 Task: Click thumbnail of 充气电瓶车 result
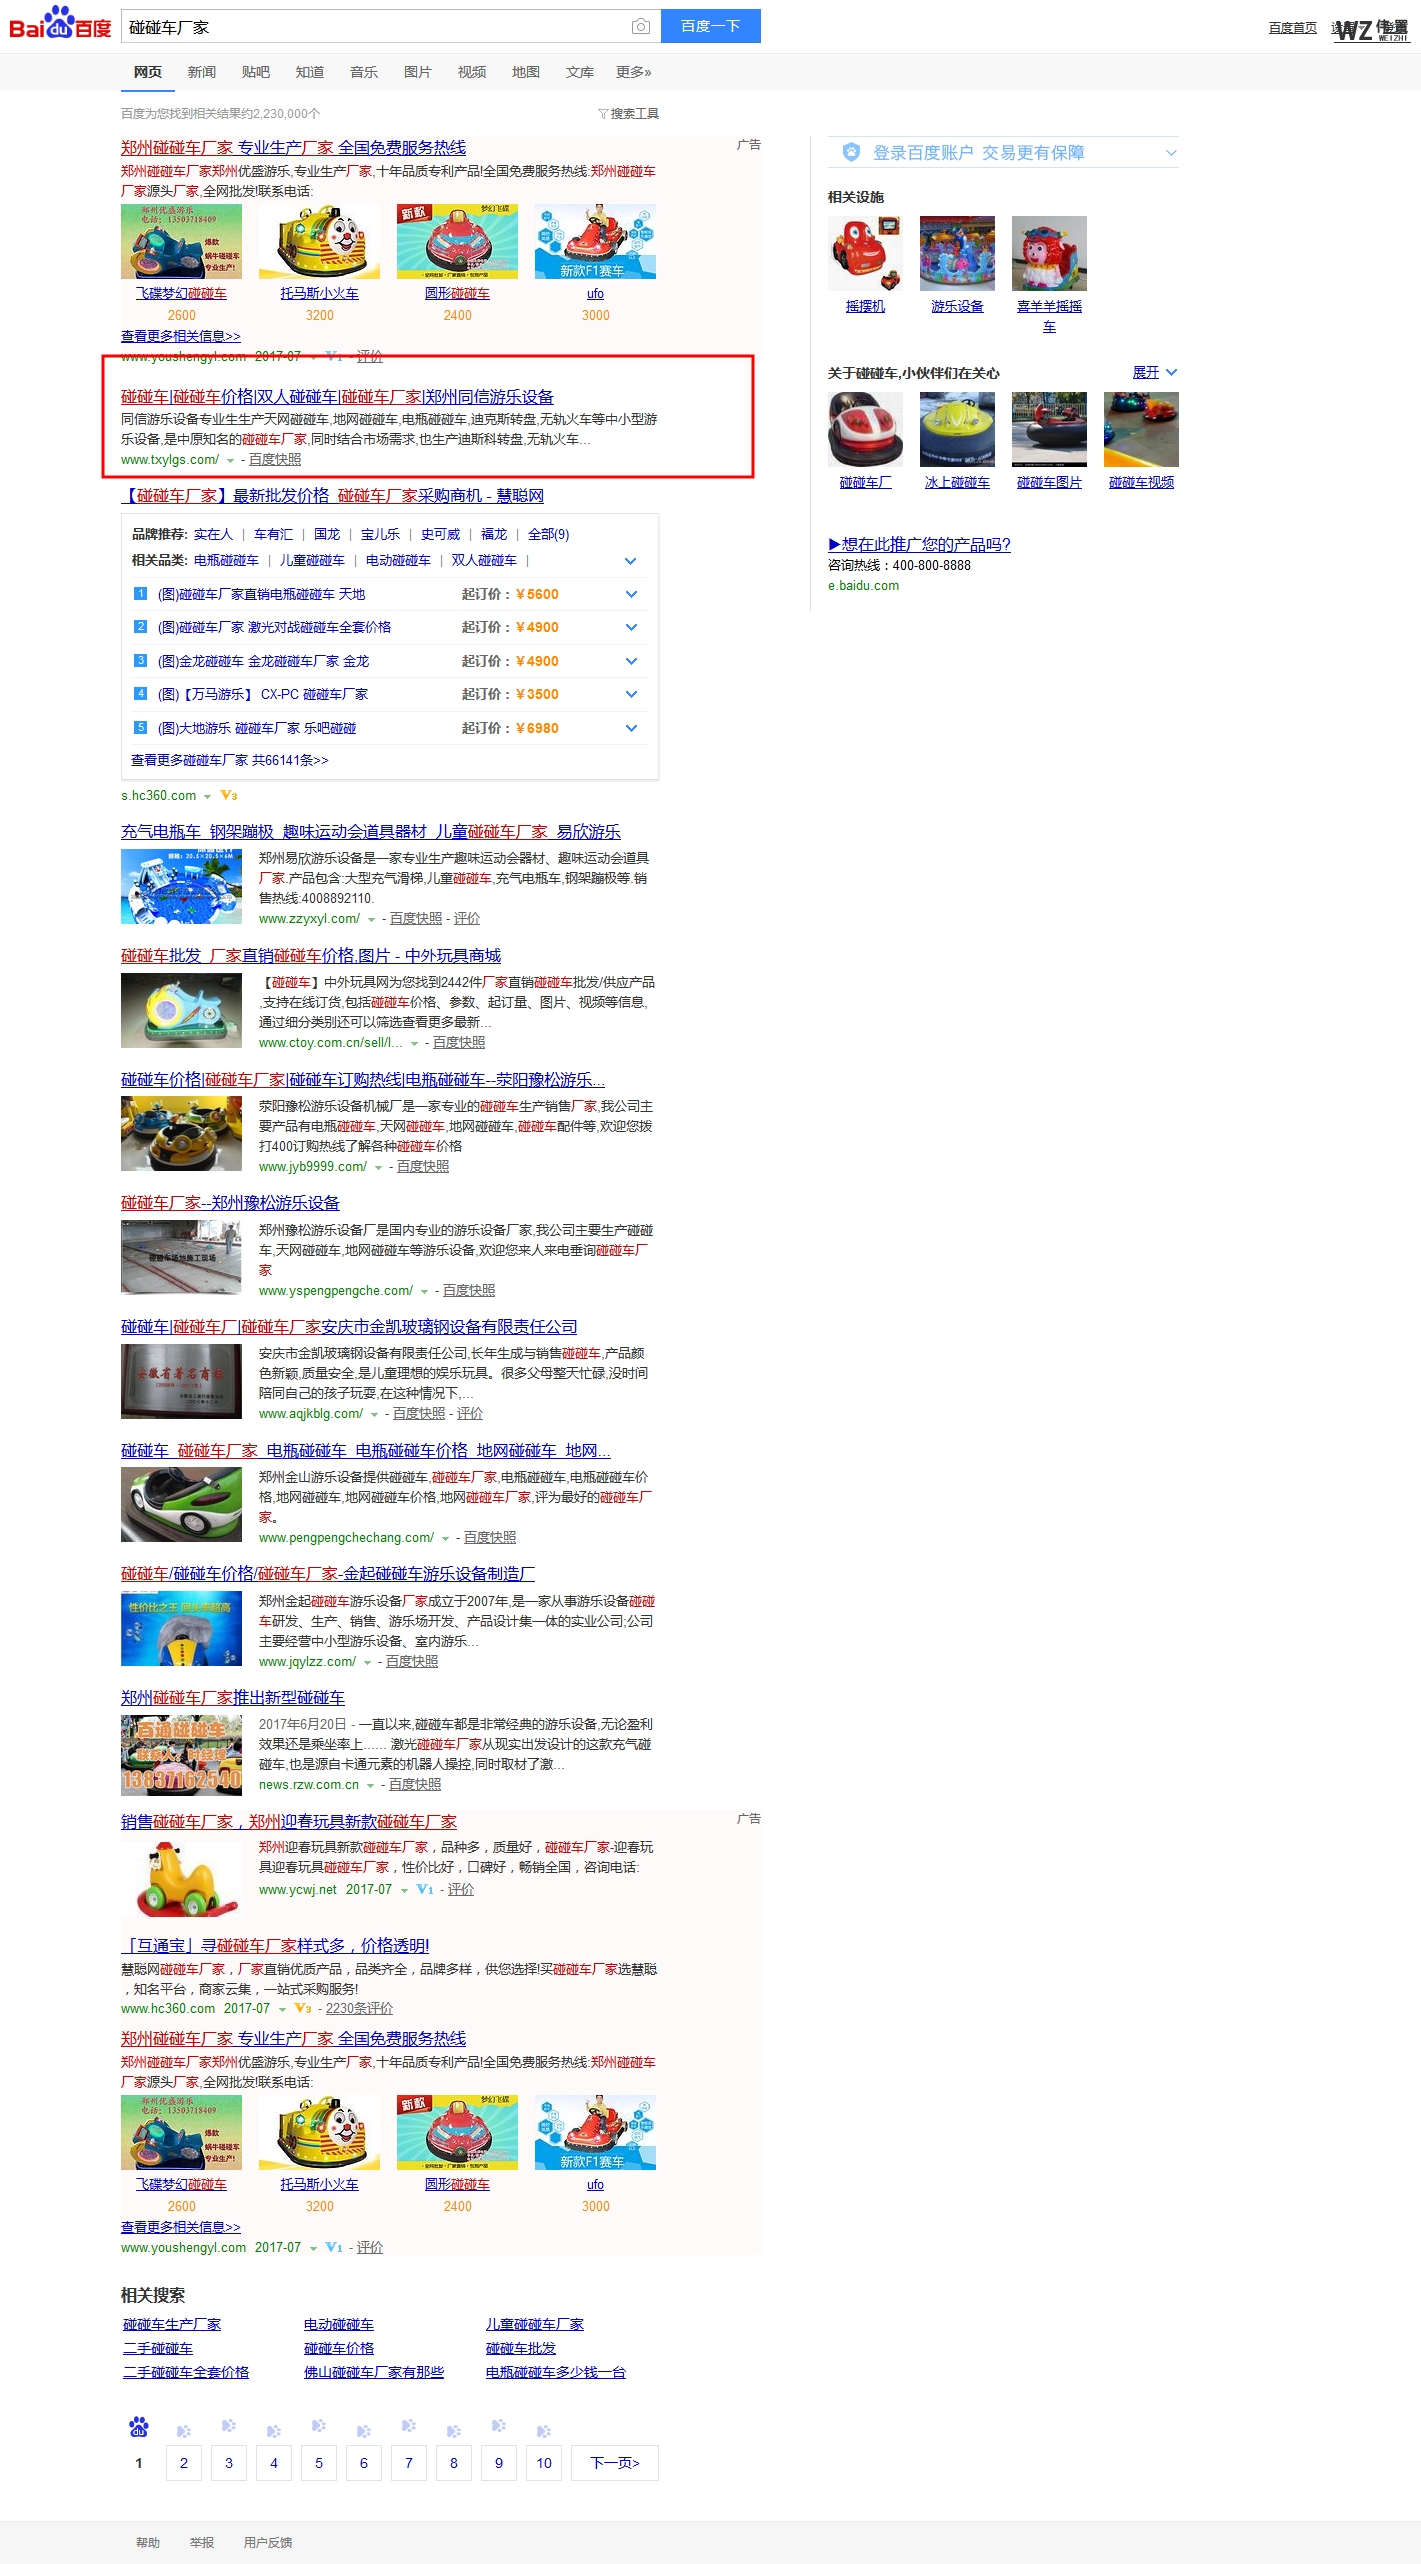181,887
